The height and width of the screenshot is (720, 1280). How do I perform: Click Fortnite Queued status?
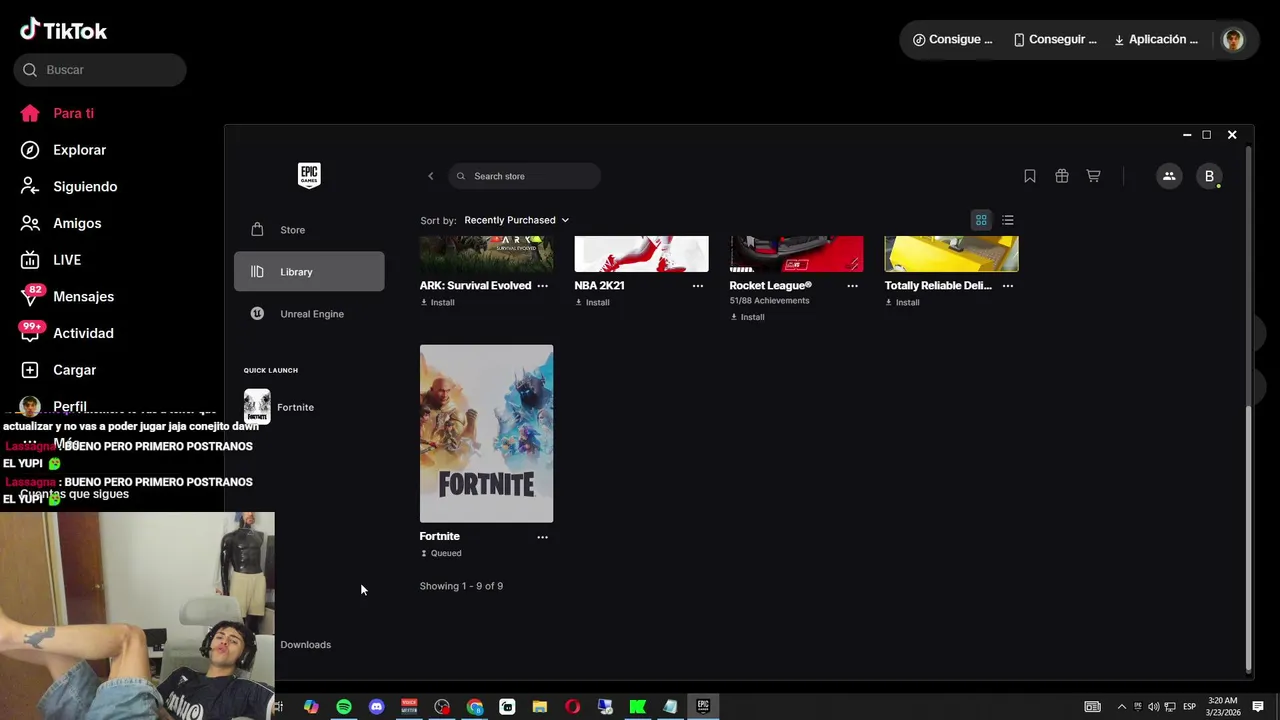click(441, 553)
